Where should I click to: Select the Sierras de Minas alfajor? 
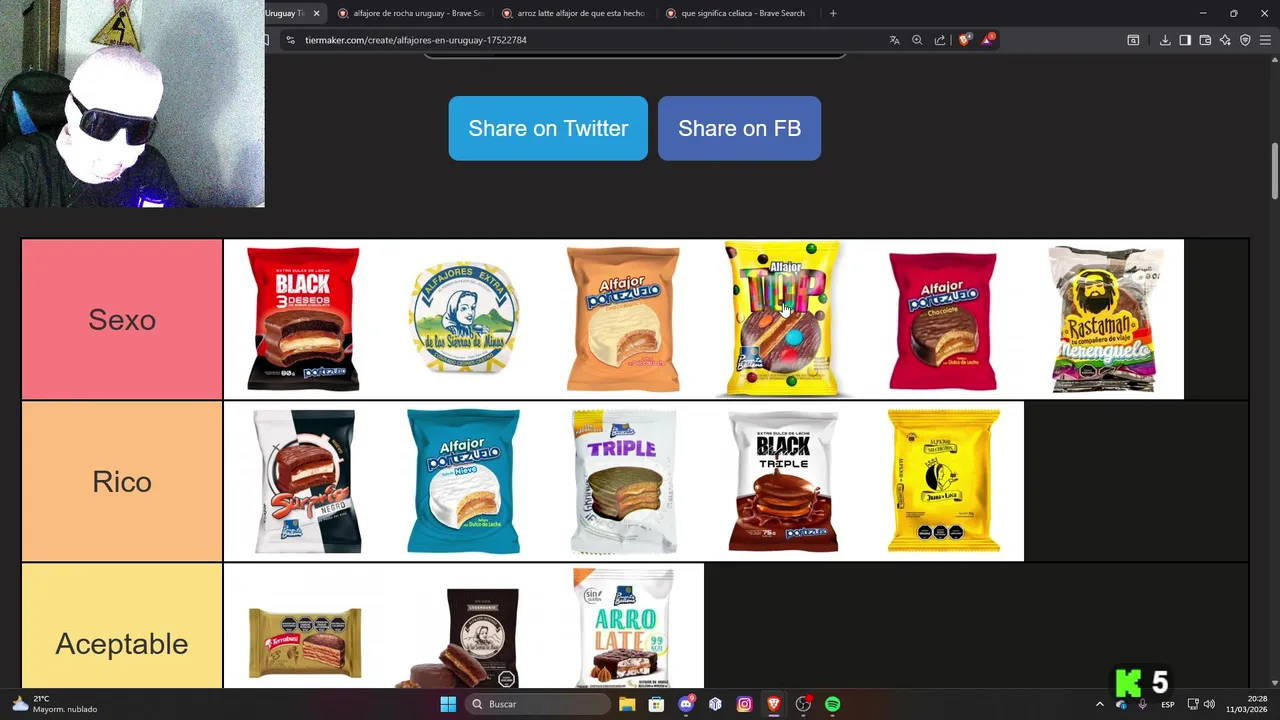pos(463,319)
